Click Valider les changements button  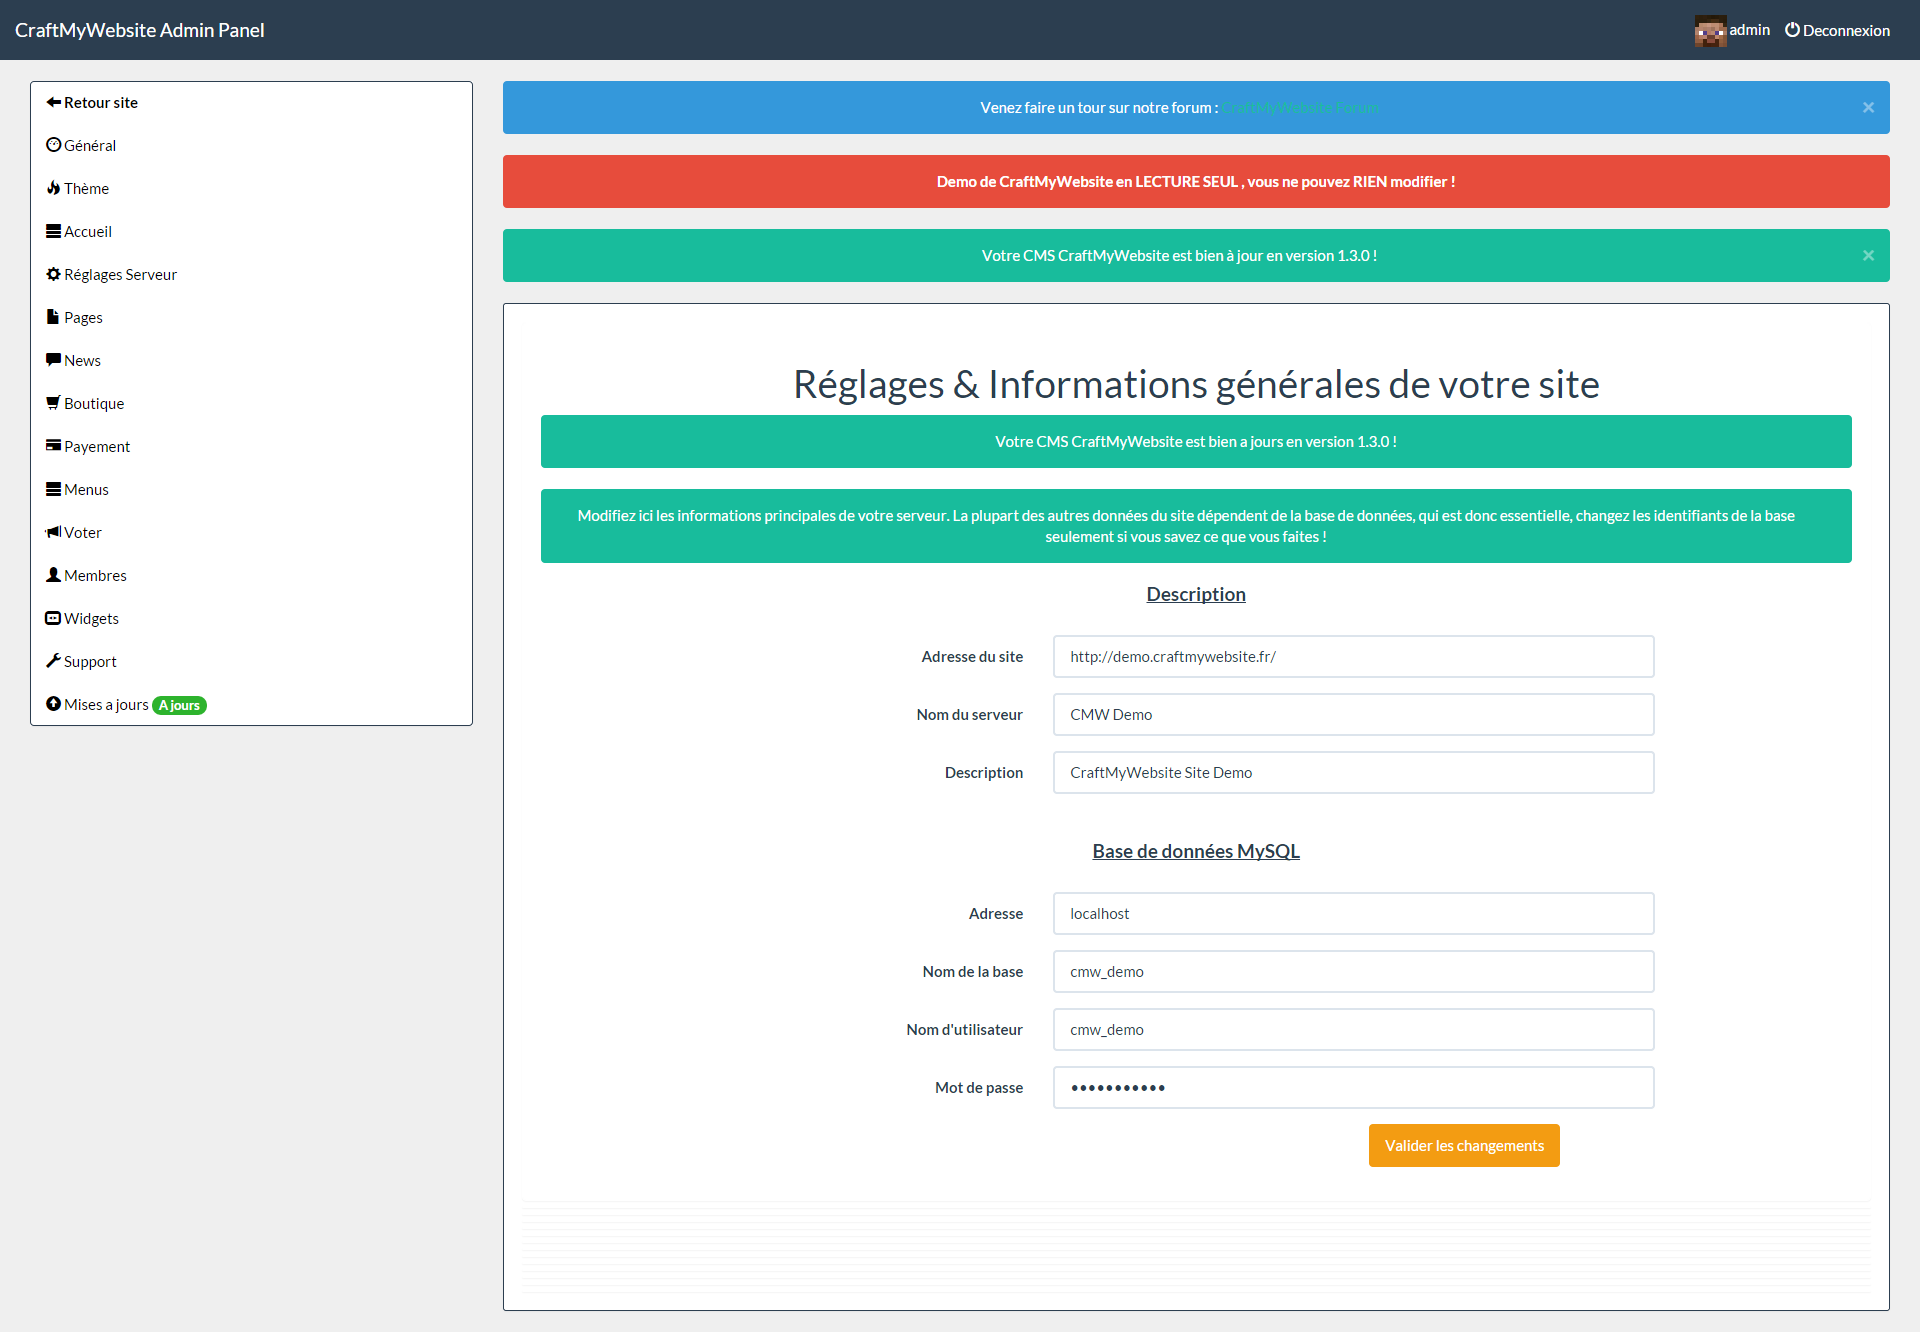tap(1464, 1146)
